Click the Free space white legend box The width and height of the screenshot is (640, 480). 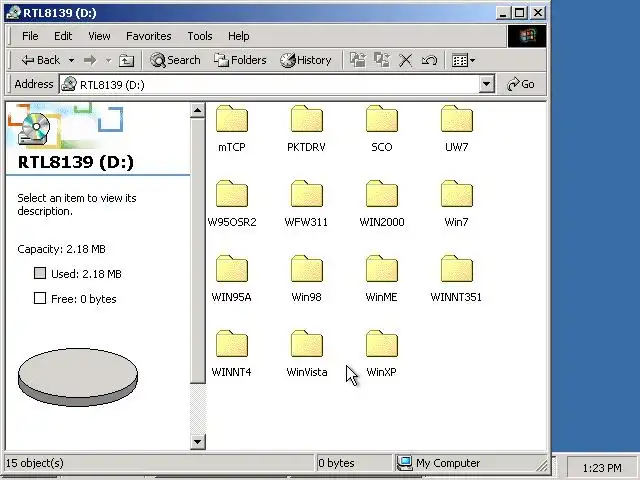40,298
